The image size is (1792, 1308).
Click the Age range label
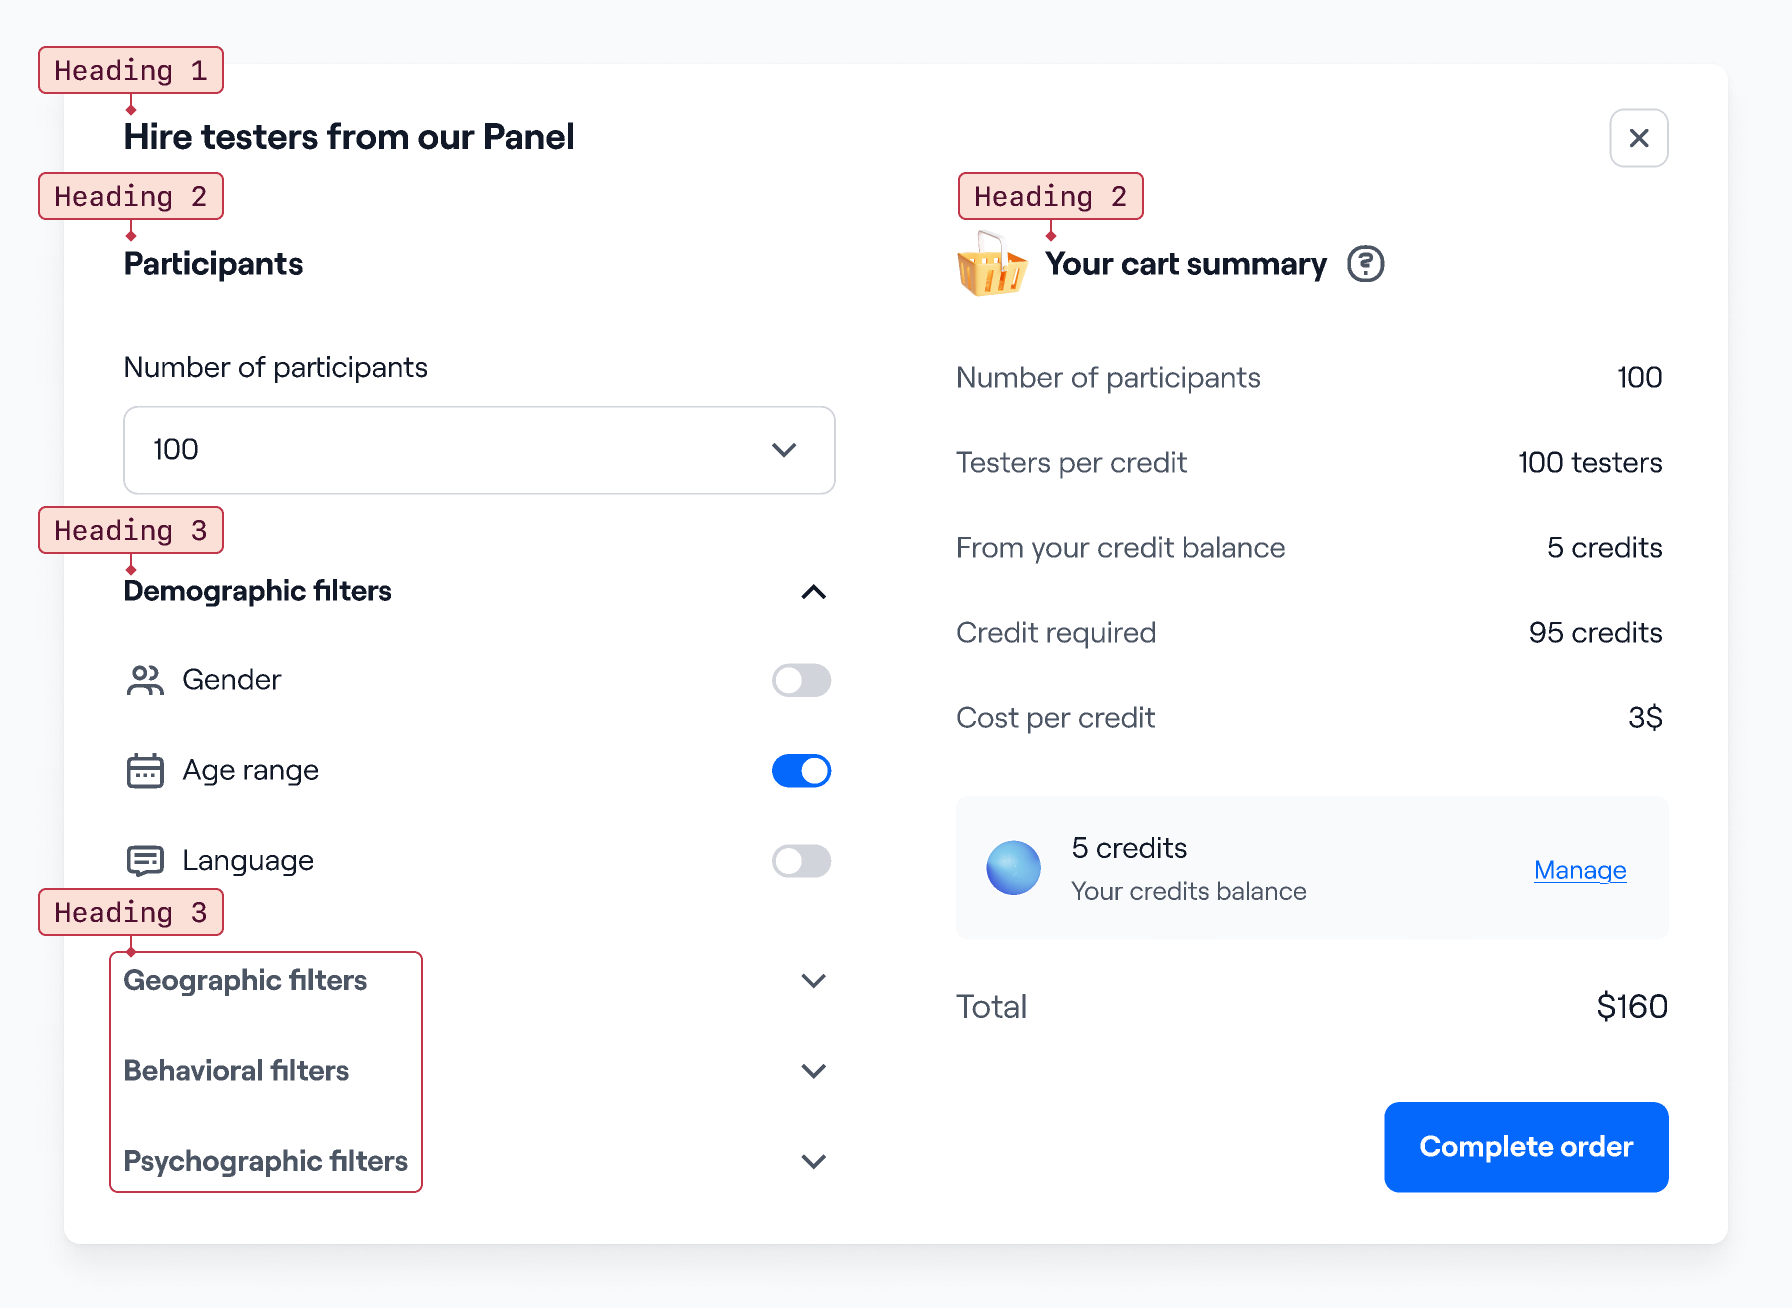251,771
